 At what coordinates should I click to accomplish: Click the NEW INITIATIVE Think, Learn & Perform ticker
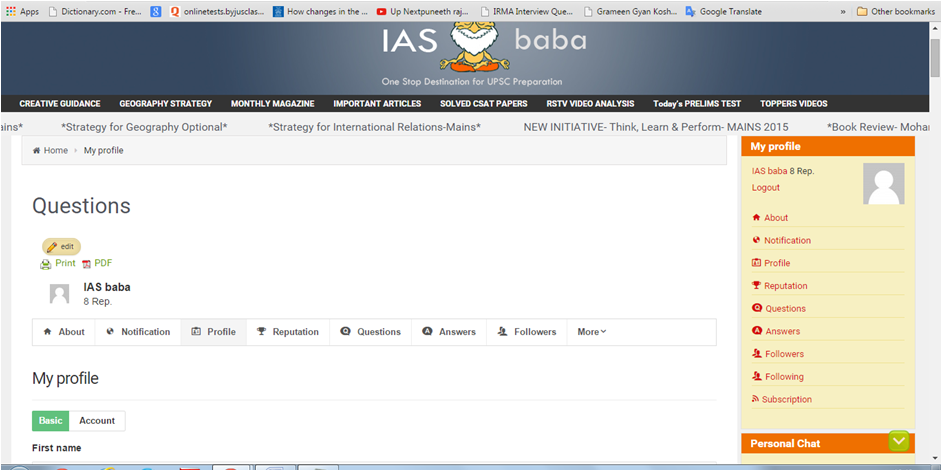click(x=656, y=127)
